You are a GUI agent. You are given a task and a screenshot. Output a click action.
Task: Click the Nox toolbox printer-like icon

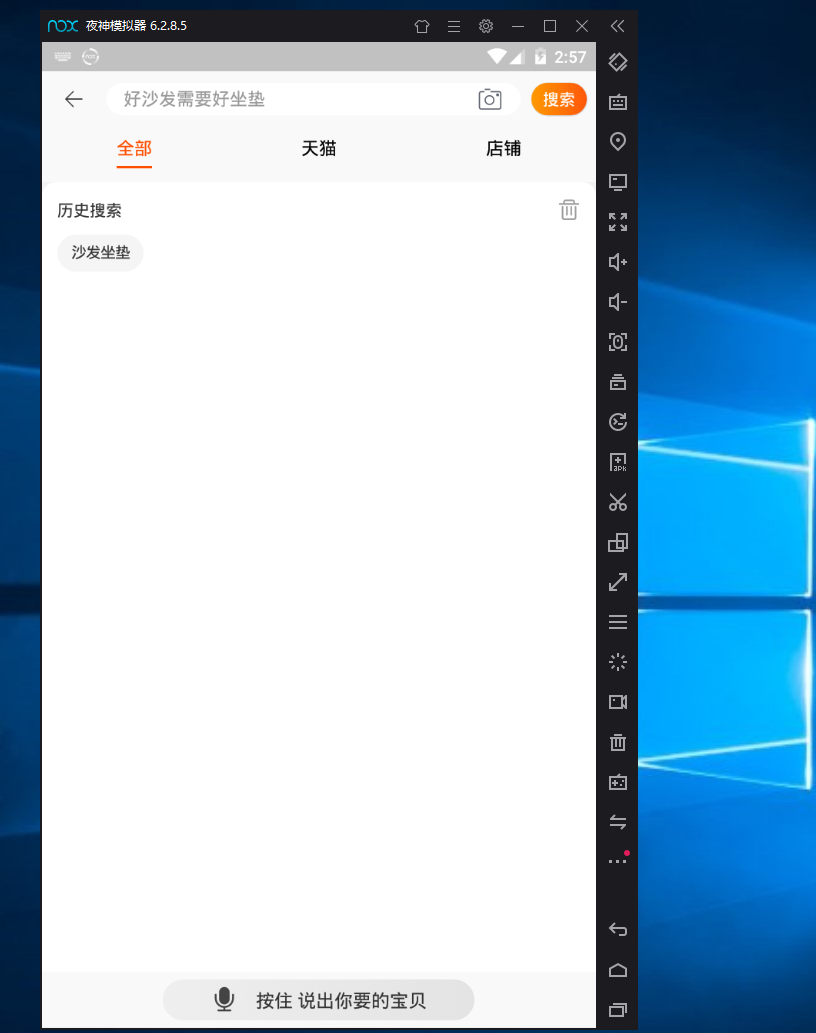tap(618, 382)
